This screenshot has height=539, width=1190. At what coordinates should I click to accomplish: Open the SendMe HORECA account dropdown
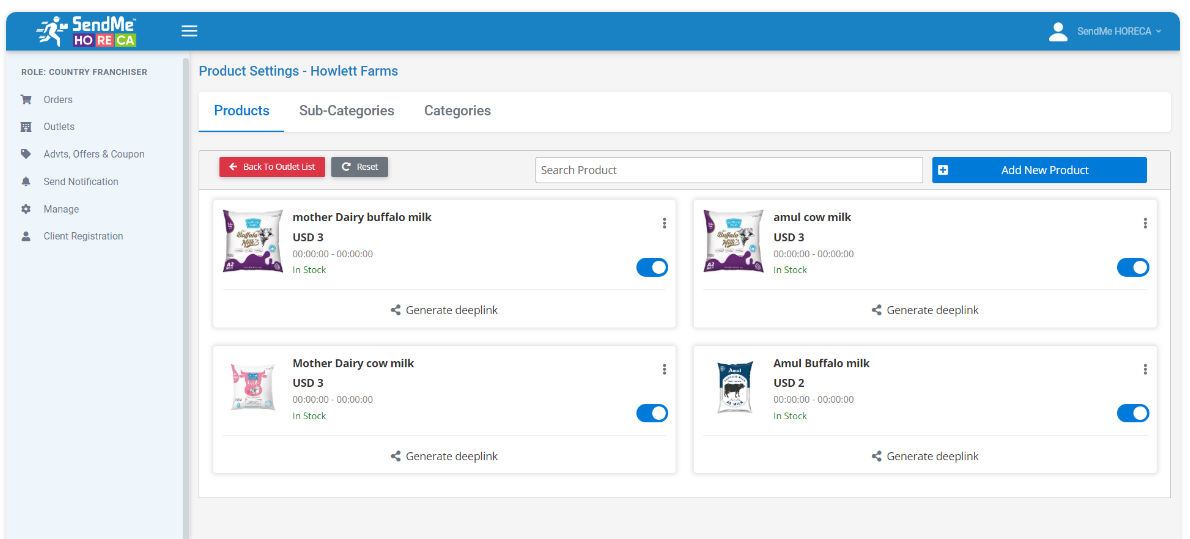coord(1119,31)
